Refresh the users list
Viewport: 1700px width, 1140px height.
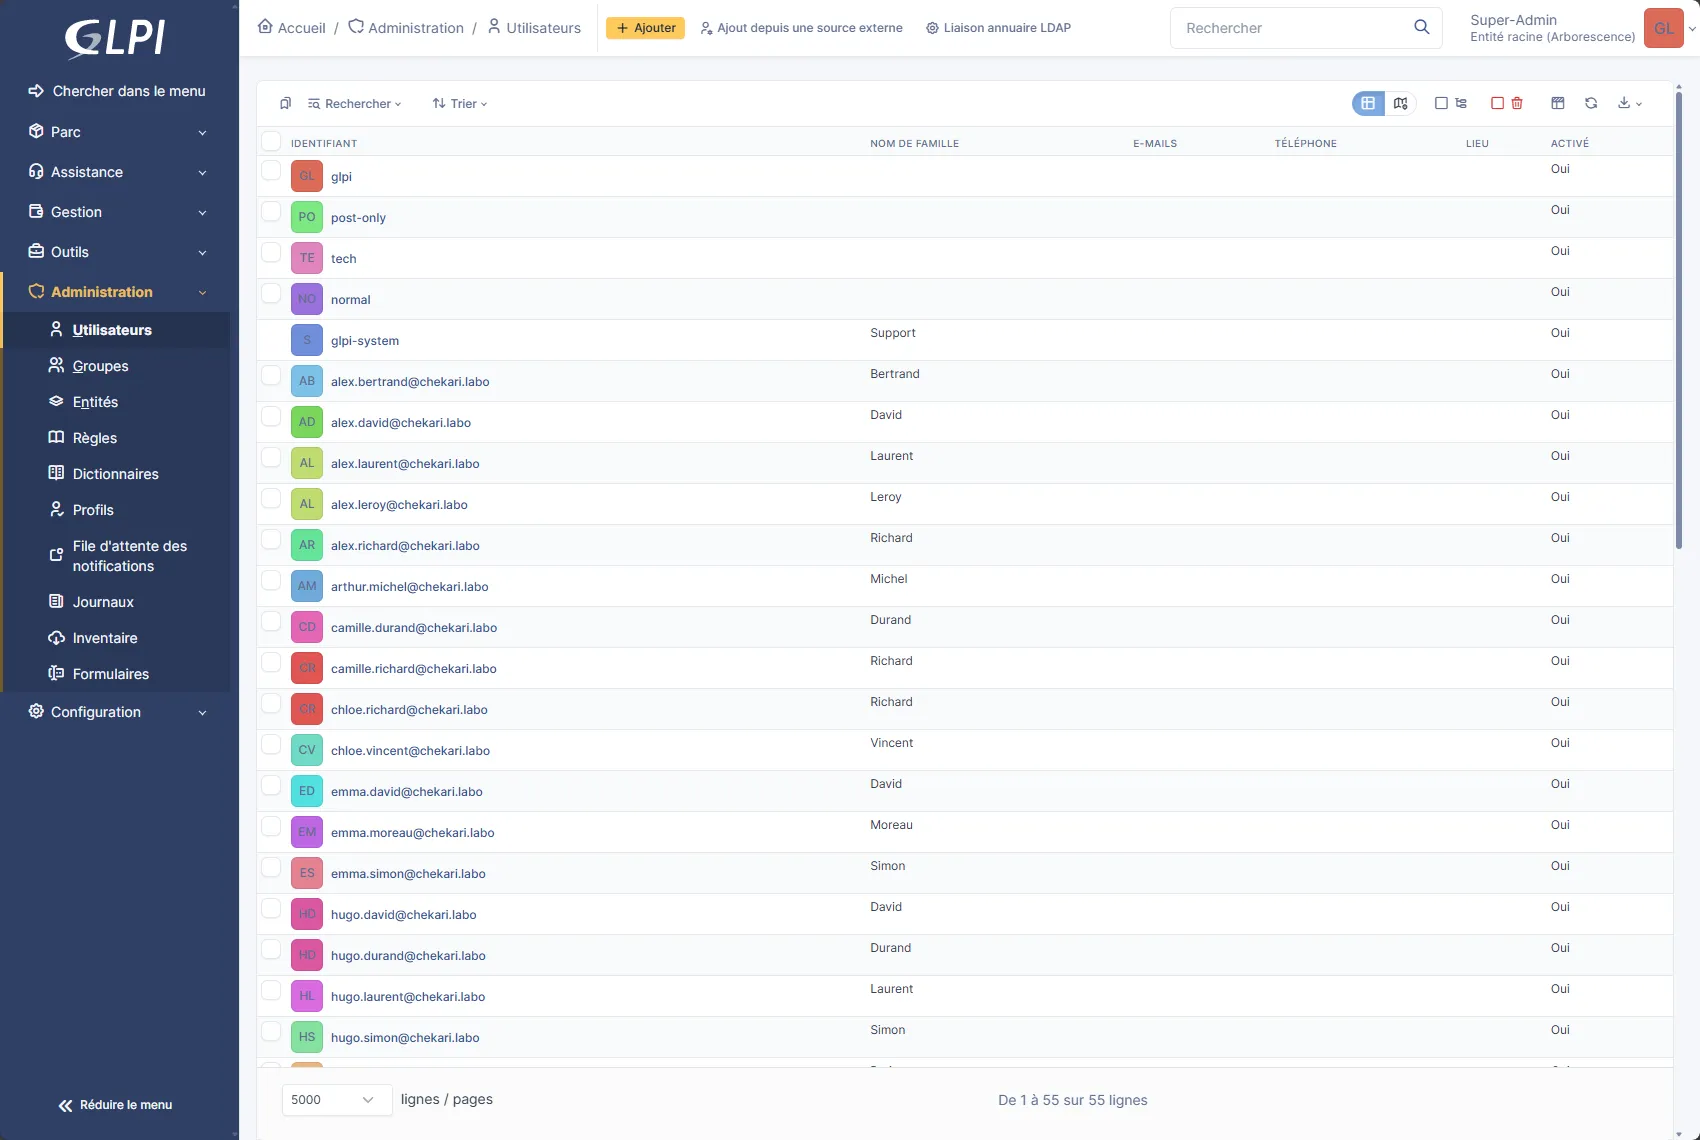1591,103
